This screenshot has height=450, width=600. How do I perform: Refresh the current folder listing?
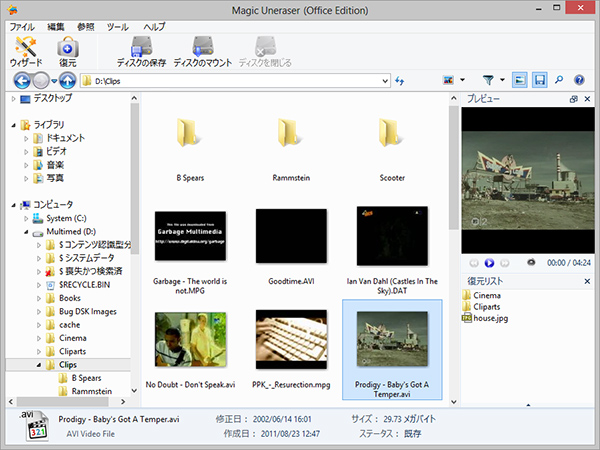coord(399,81)
